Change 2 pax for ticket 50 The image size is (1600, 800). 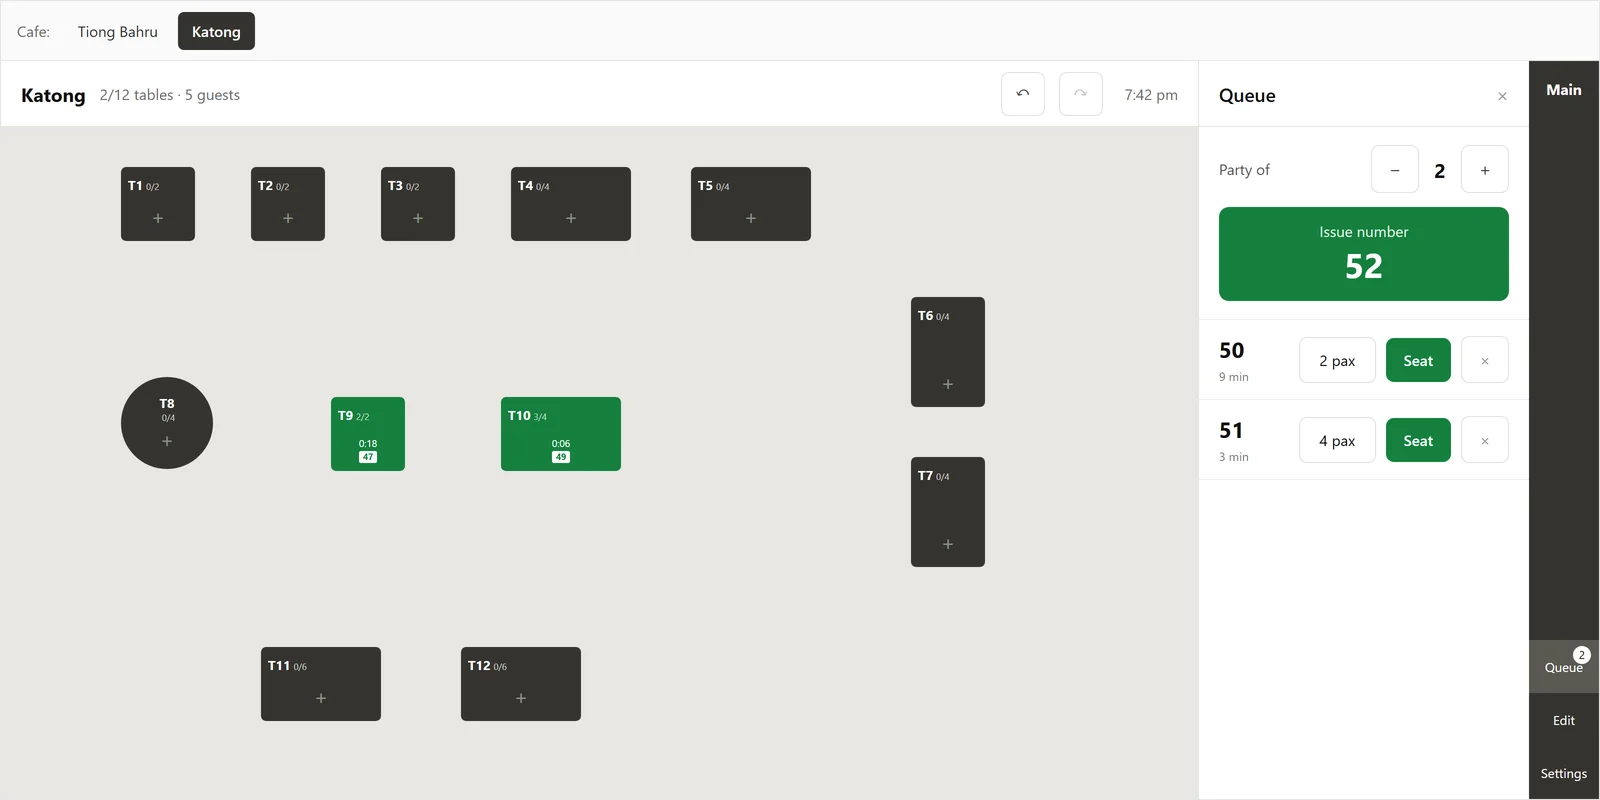coord(1337,360)
